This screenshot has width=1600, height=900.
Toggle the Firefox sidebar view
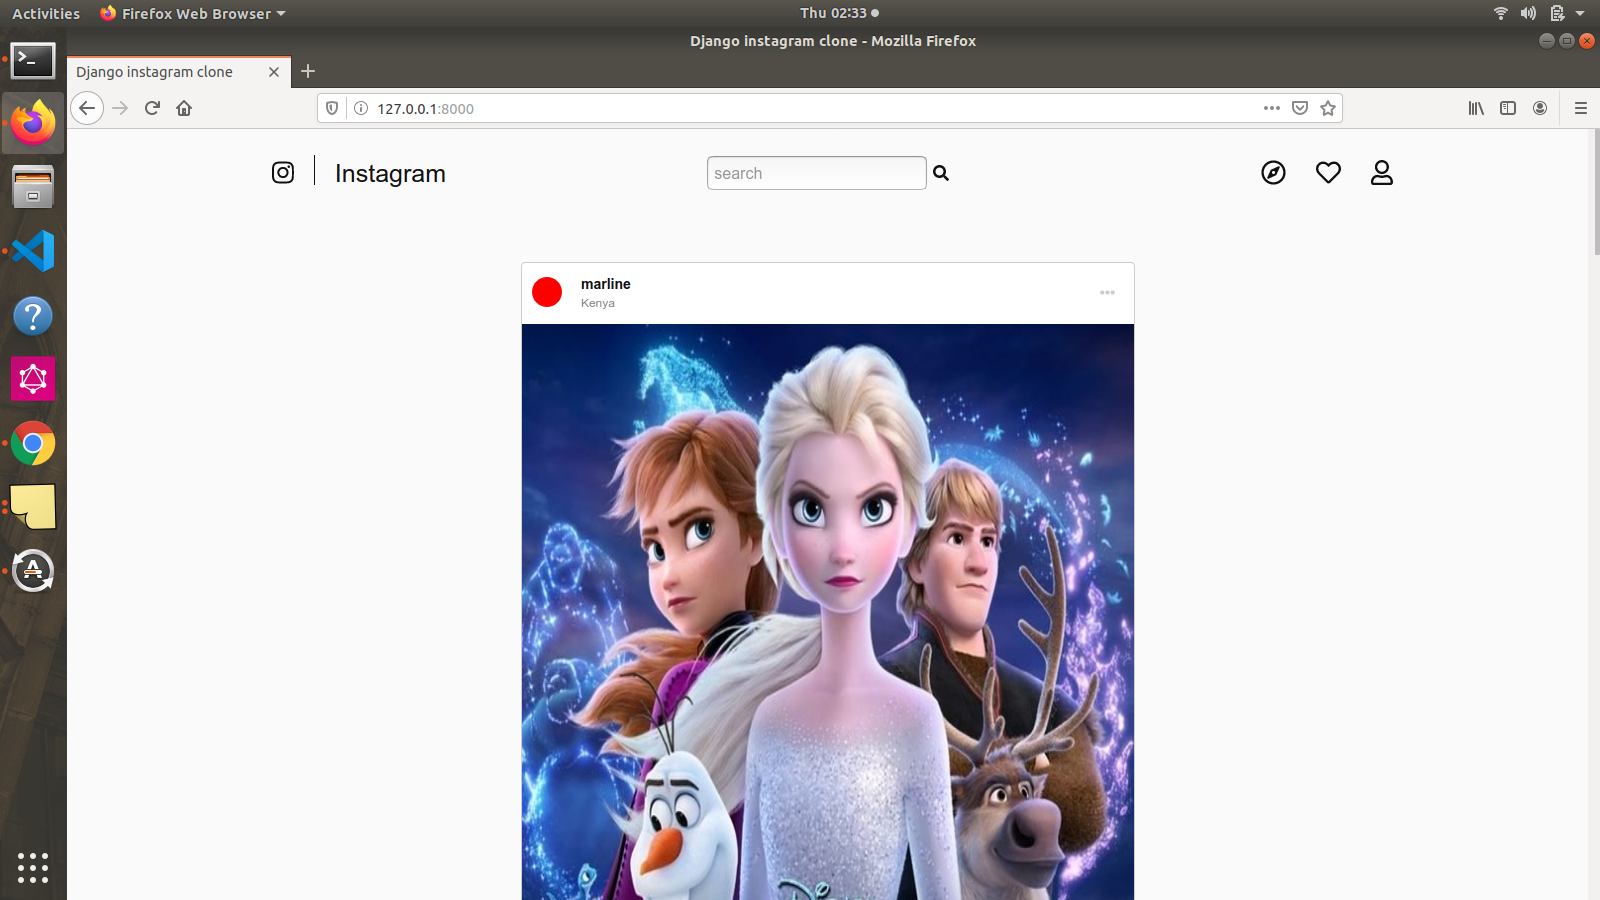[x=1508, y=108]
